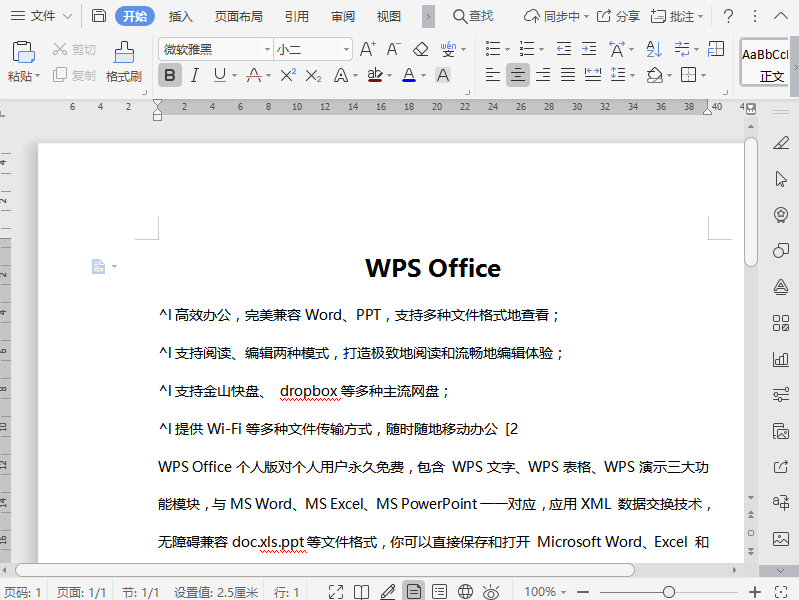Toggle italic formatting

point(194,75)
